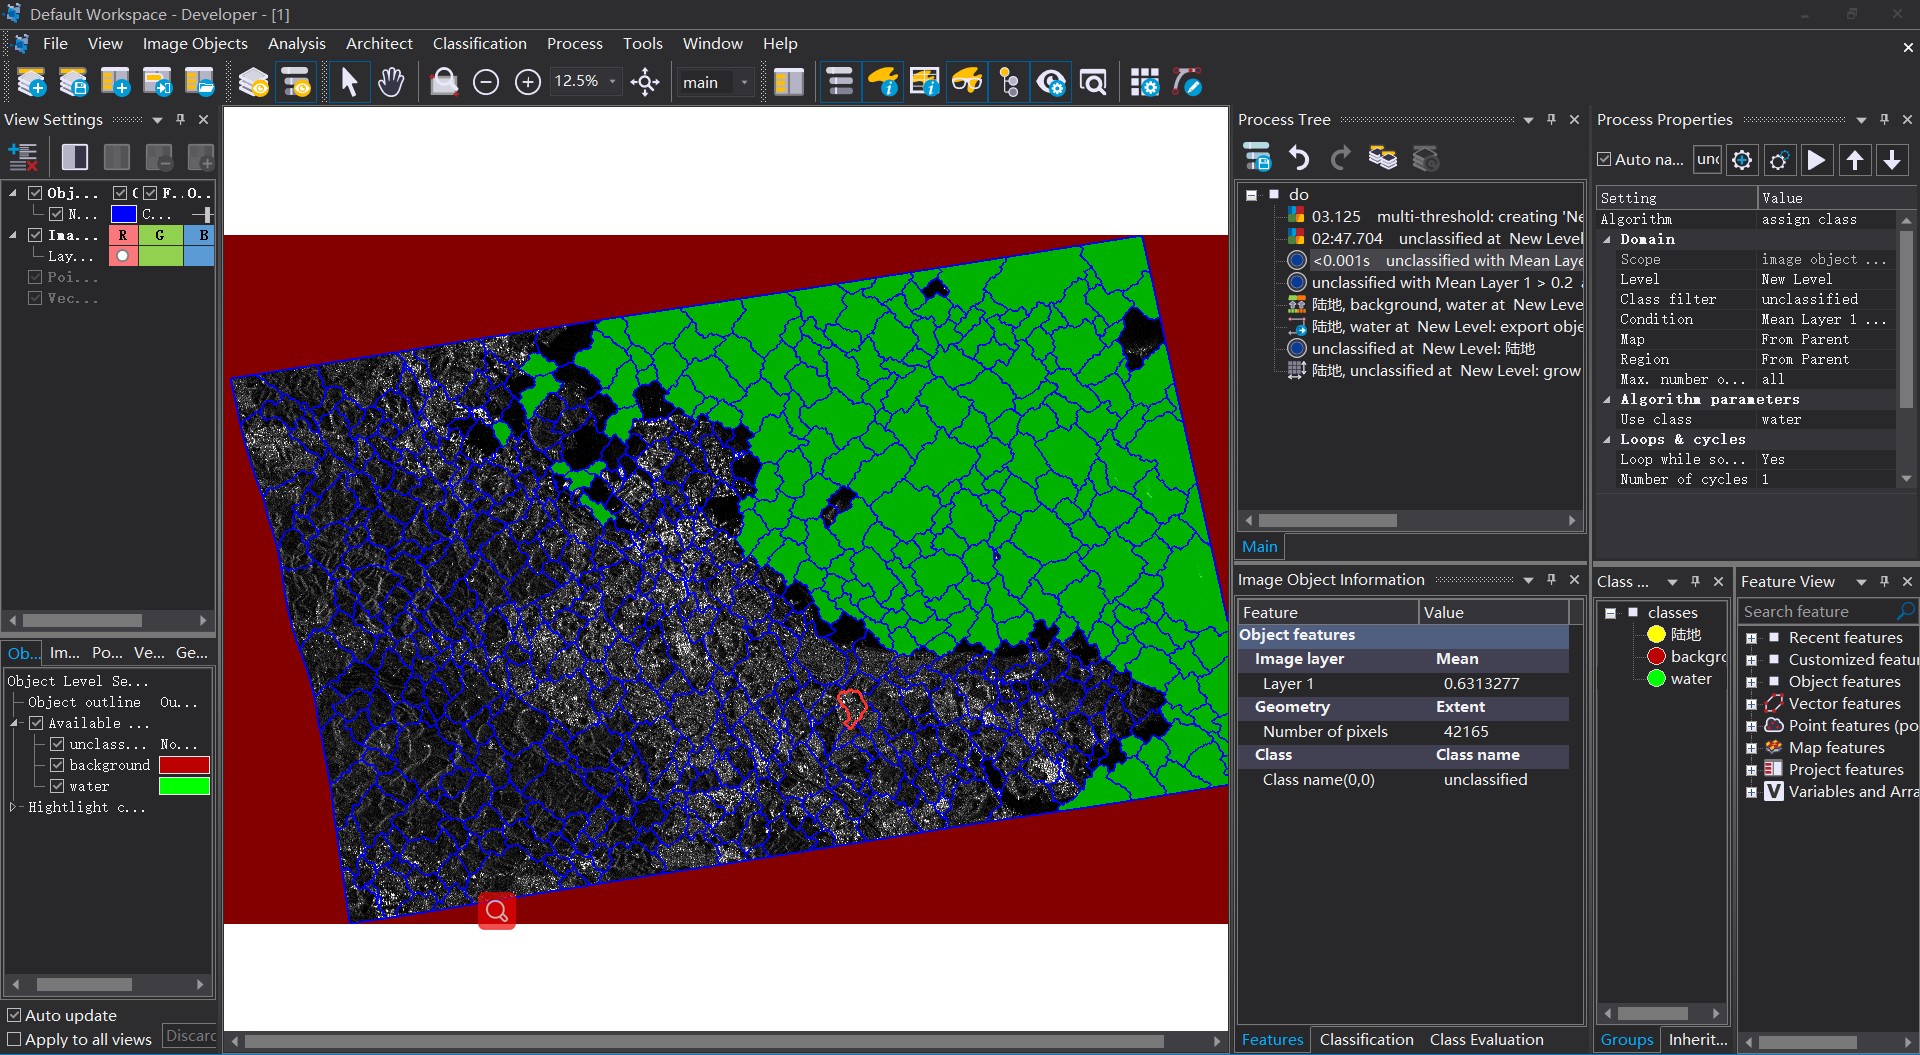The width and height of the screenshot is (1920, 1055).
Task: Open the main map dropdown
Action: (744, 82)
